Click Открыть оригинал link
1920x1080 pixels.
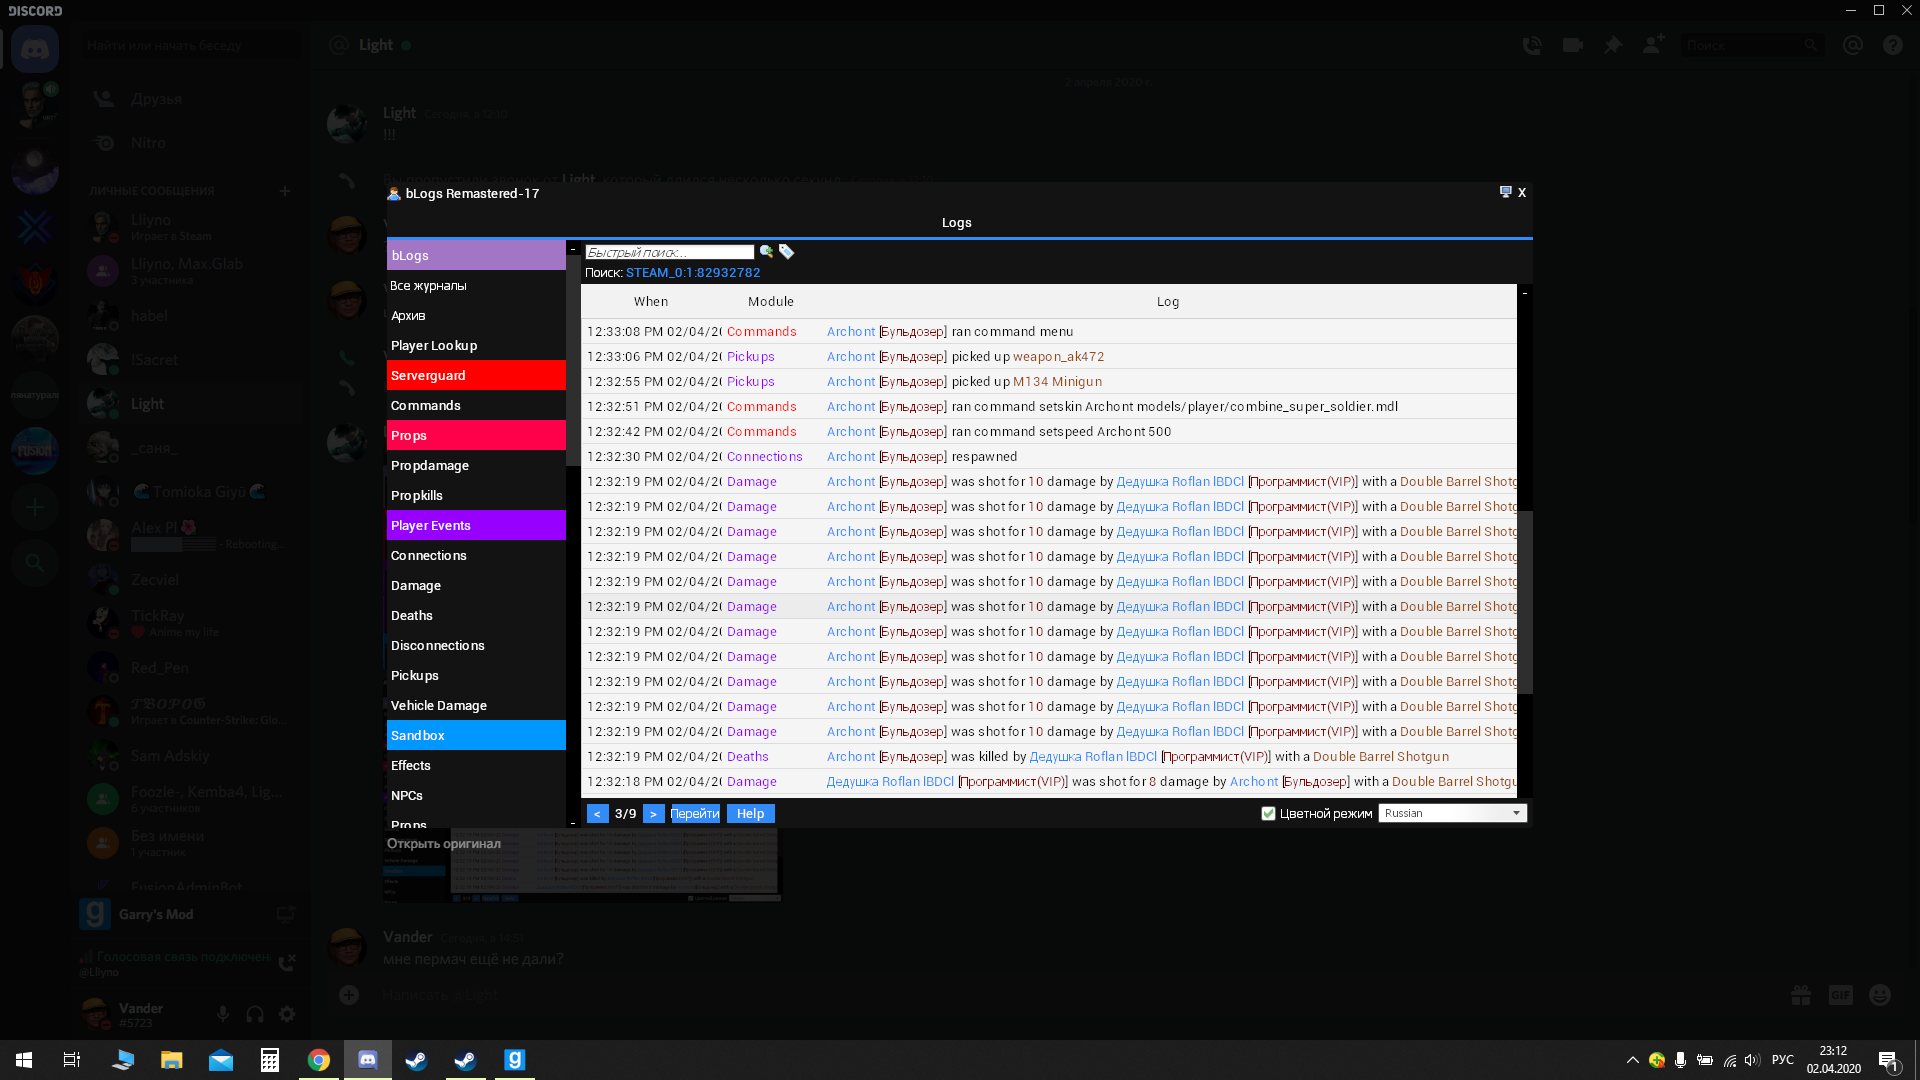[x=443, y=843]
